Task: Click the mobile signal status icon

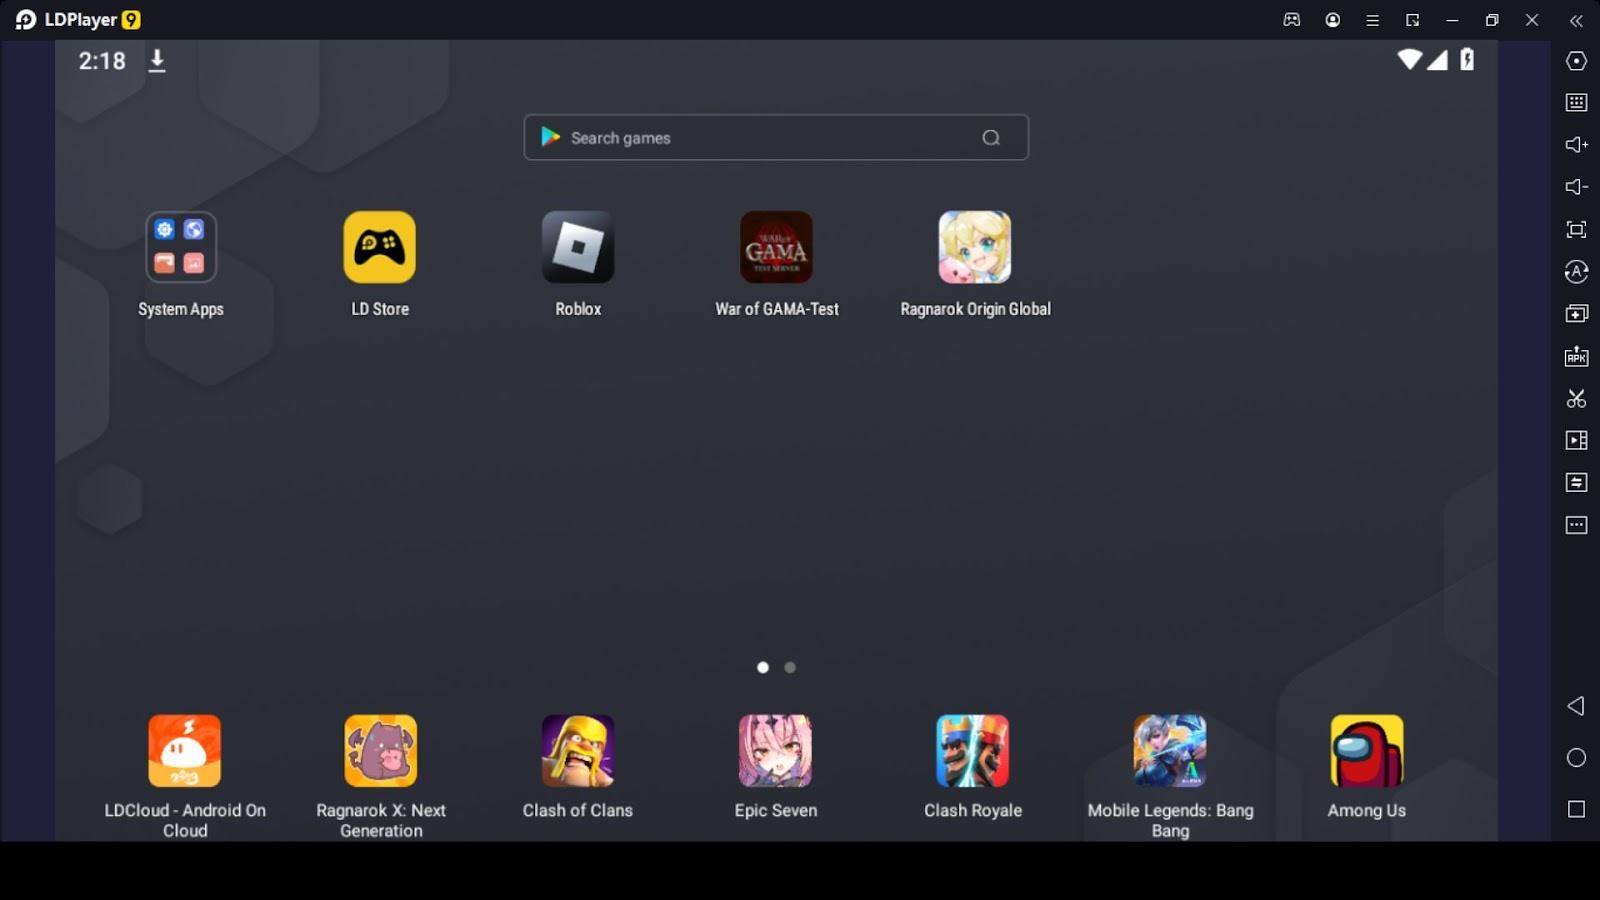Action: coord(1438,60)
